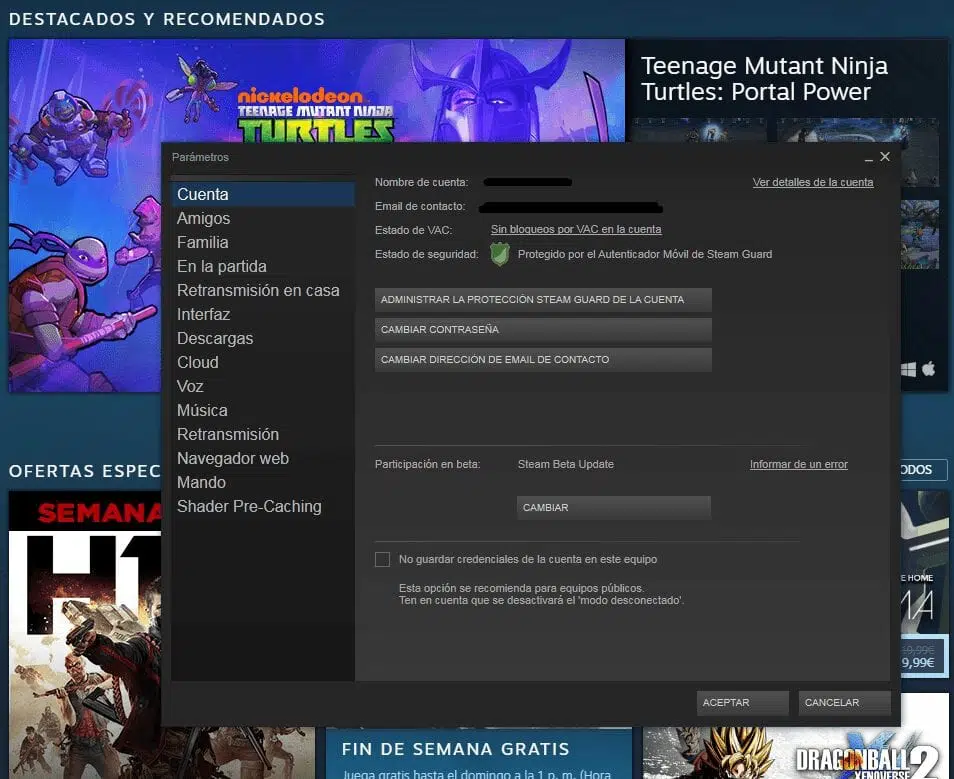Select Navegador web settings
The image size is (954, 779).
(232, 458)
